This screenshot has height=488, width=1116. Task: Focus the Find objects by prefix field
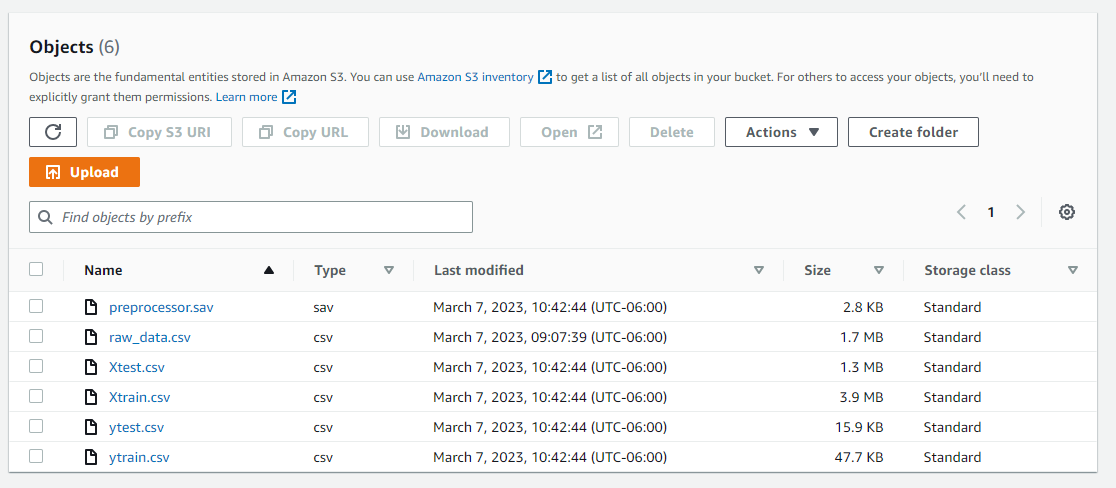tap(251, 217)
